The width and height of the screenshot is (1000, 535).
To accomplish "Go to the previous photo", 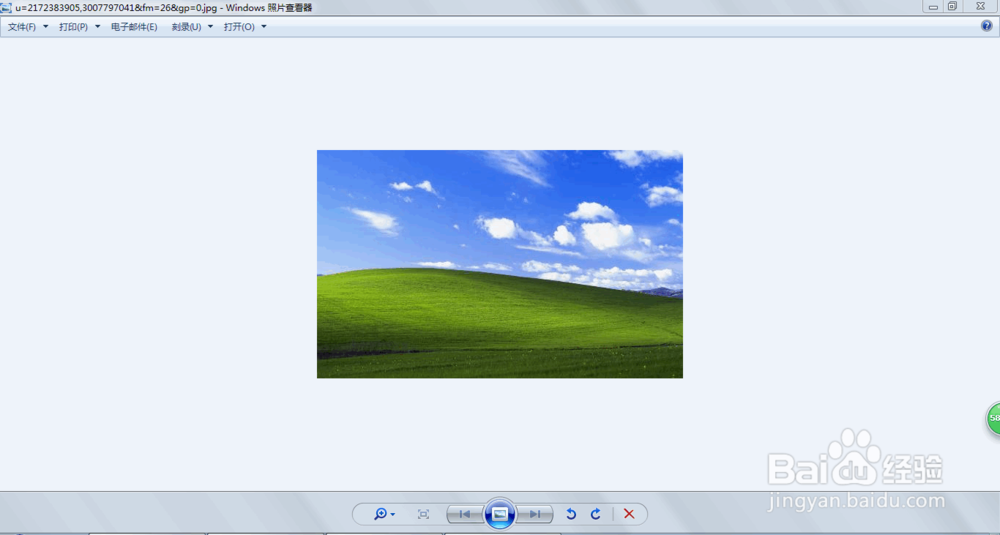I will [465, 514].
